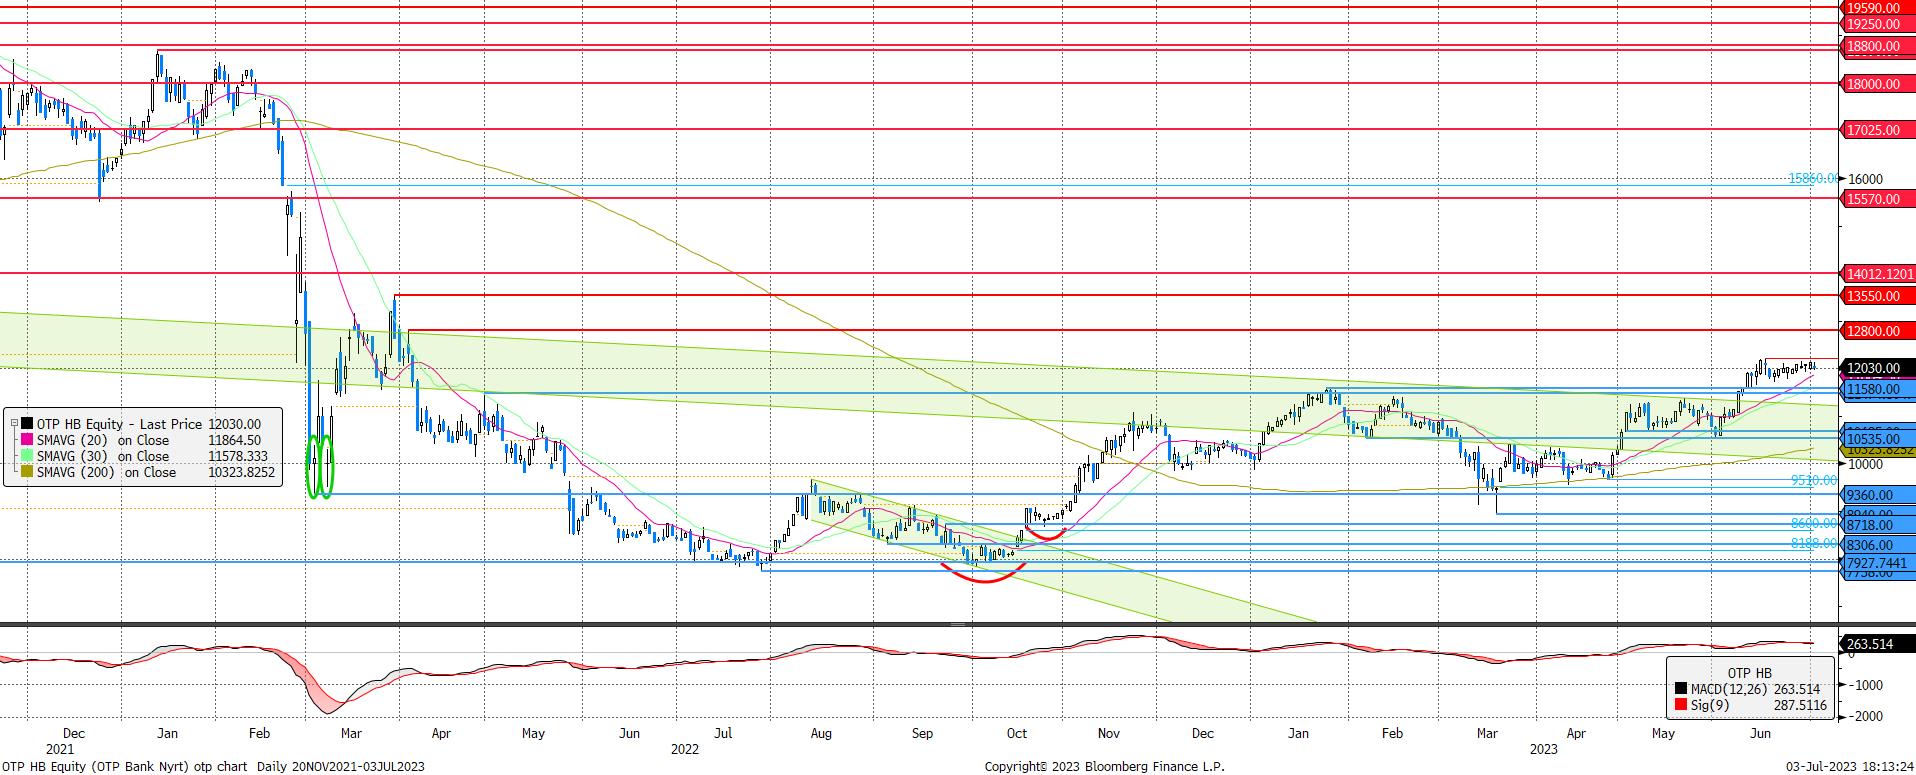
Task: Click the red 18000.00 price level tag
Action: (x=1878, y=84)
